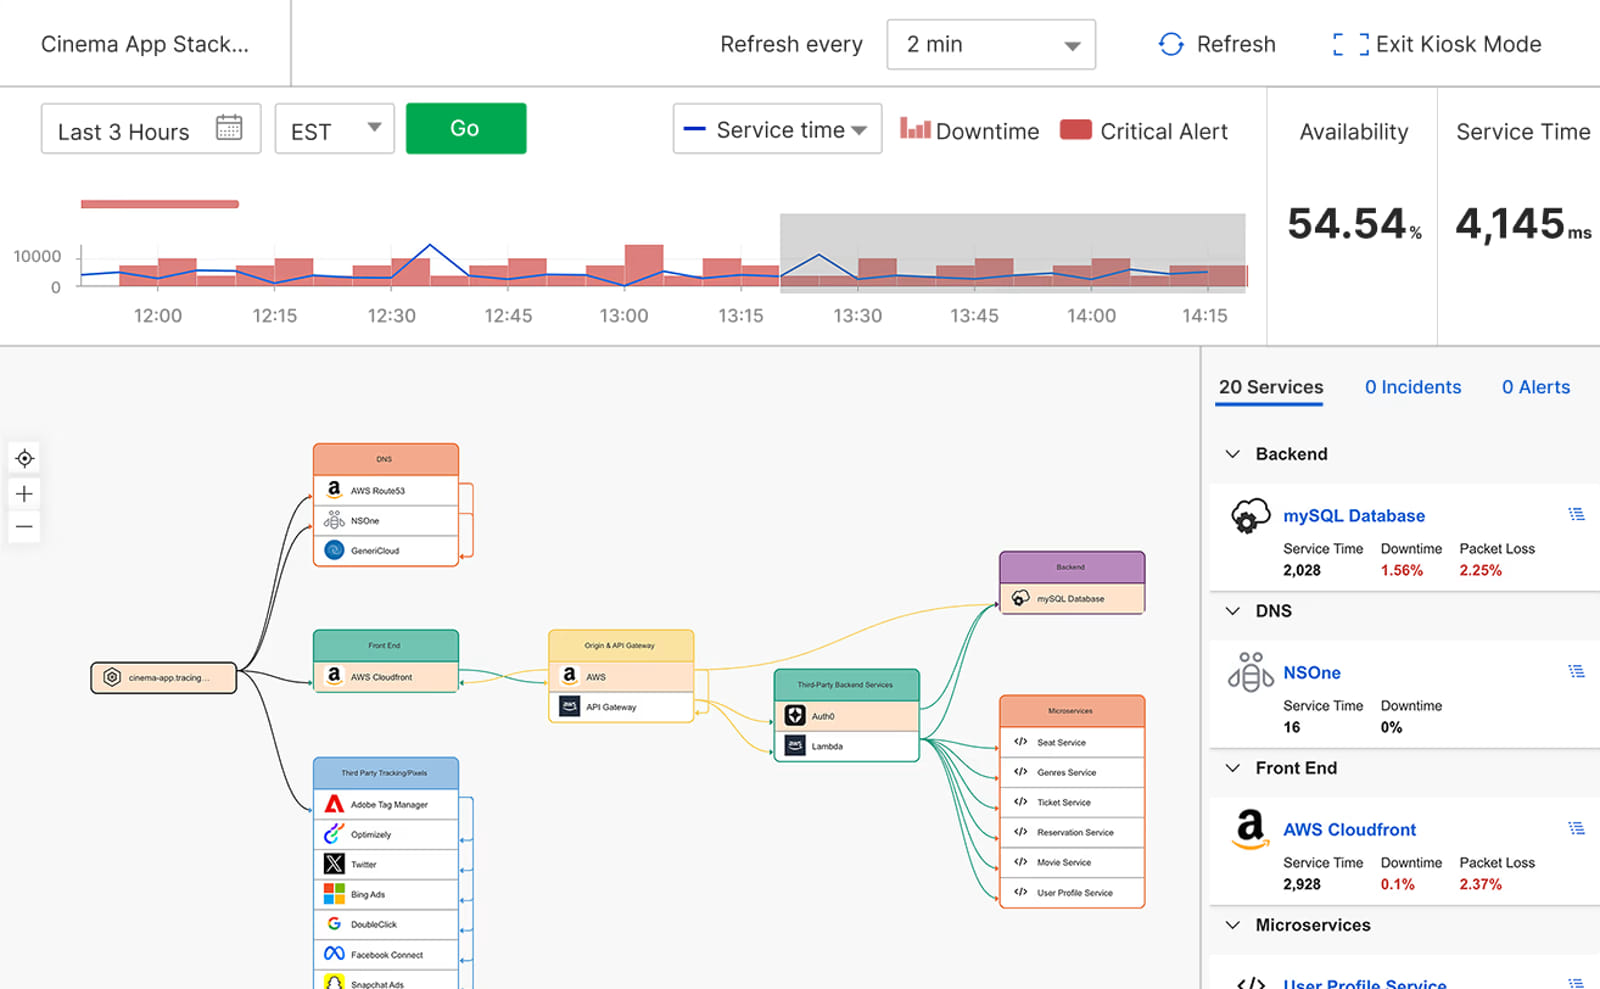Screen dimensions: 1600x989
Task: Click the red critical alert bar above the chart
Action: tap(160, 204)
